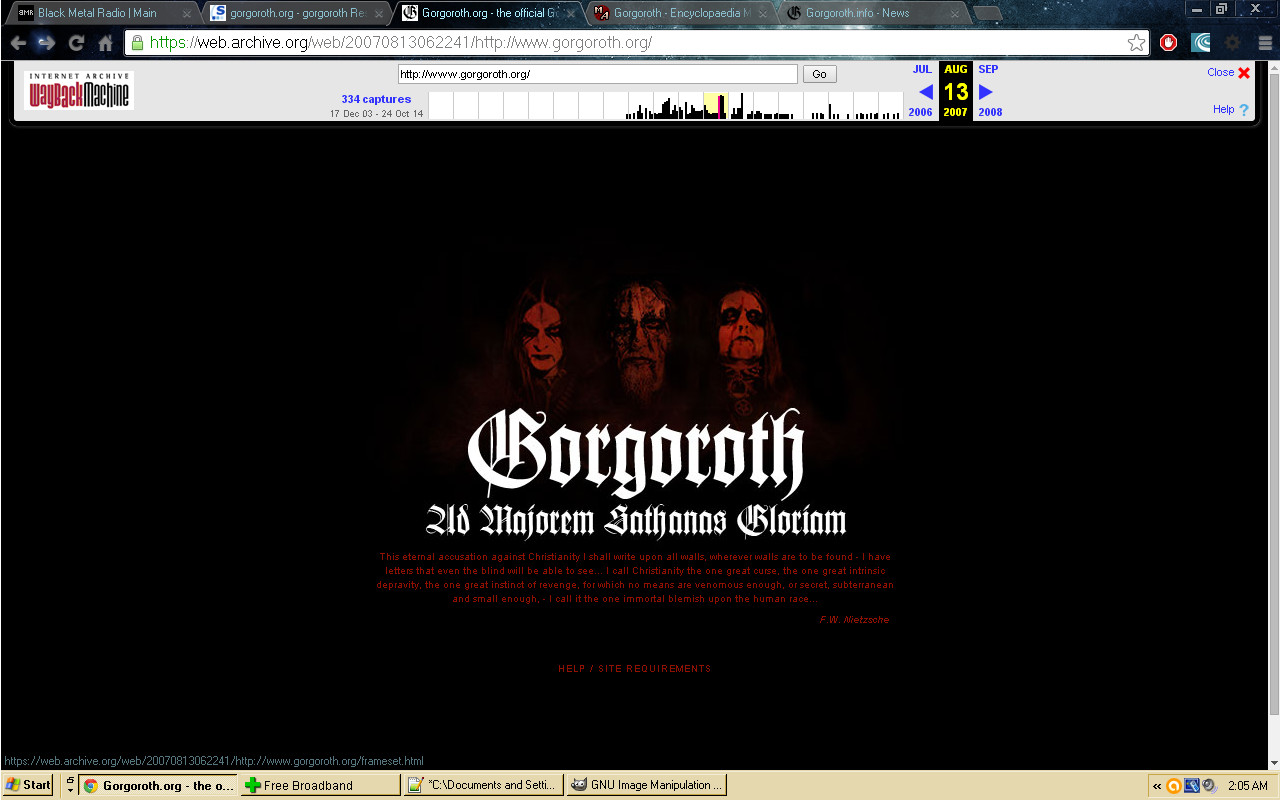Click the 13 capture day number
Image resolution: width=1280 pixels, height=800 pixels.
pyautogui.click(x=956, y=91)
